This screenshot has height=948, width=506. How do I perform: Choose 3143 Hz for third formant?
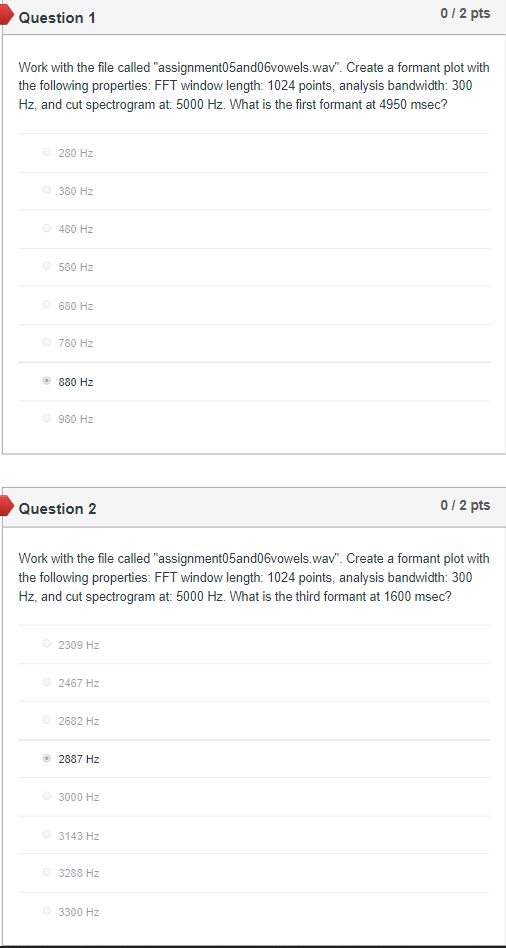[x=47, y=835]
